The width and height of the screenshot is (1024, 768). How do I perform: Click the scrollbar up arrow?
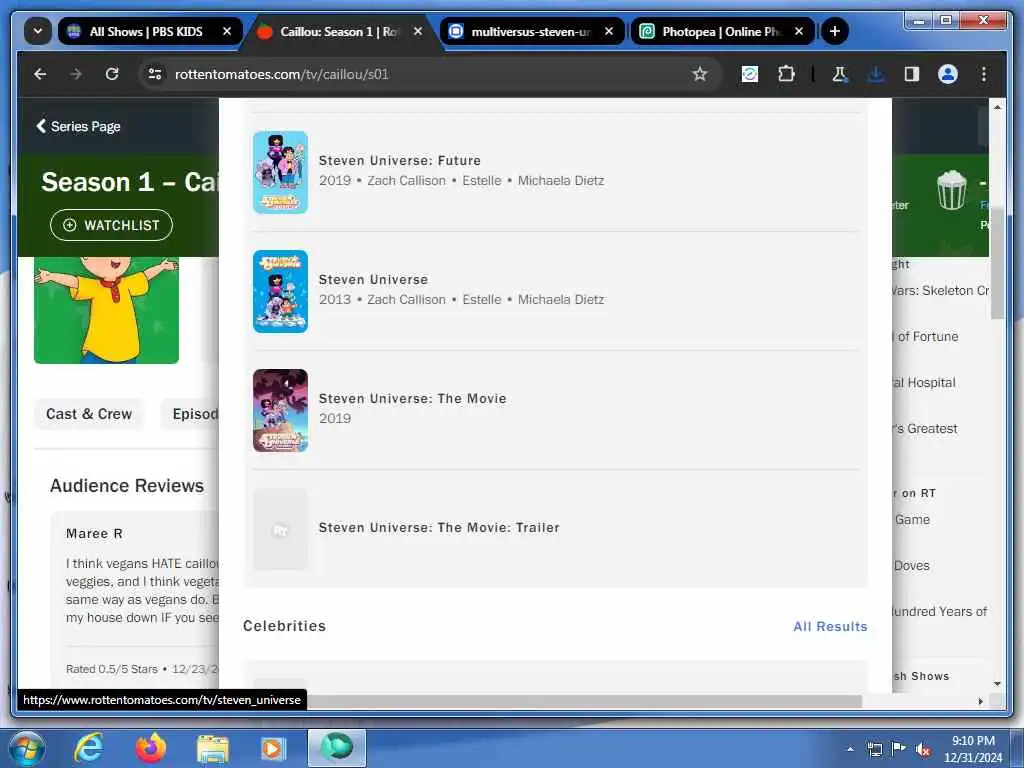point(997,106)
